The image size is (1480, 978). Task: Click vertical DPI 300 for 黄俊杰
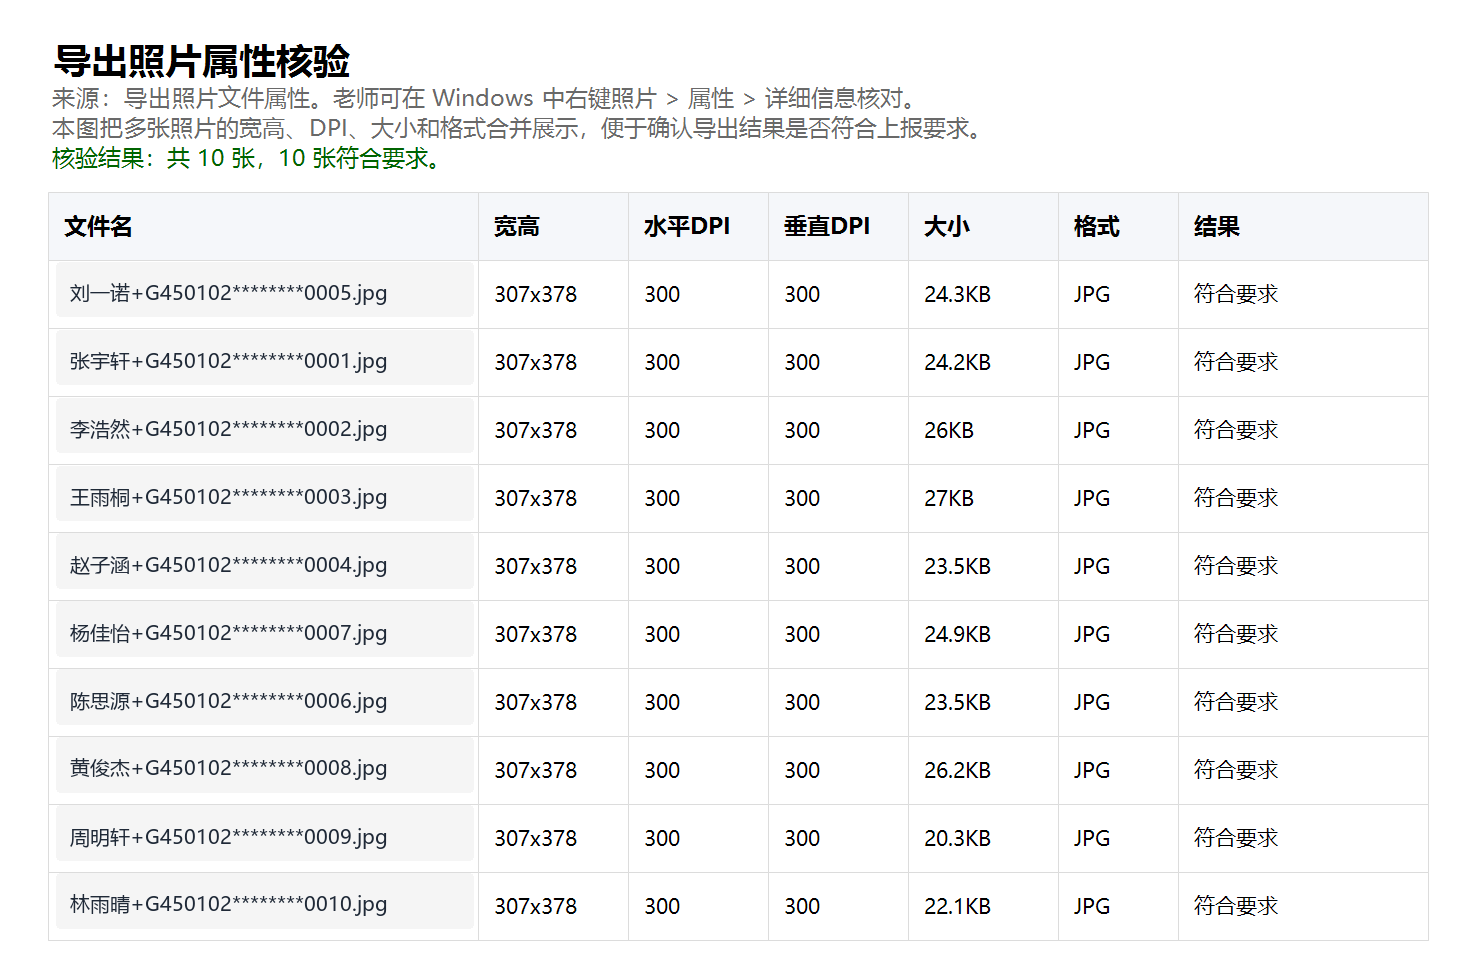click(x=802, y=770)
